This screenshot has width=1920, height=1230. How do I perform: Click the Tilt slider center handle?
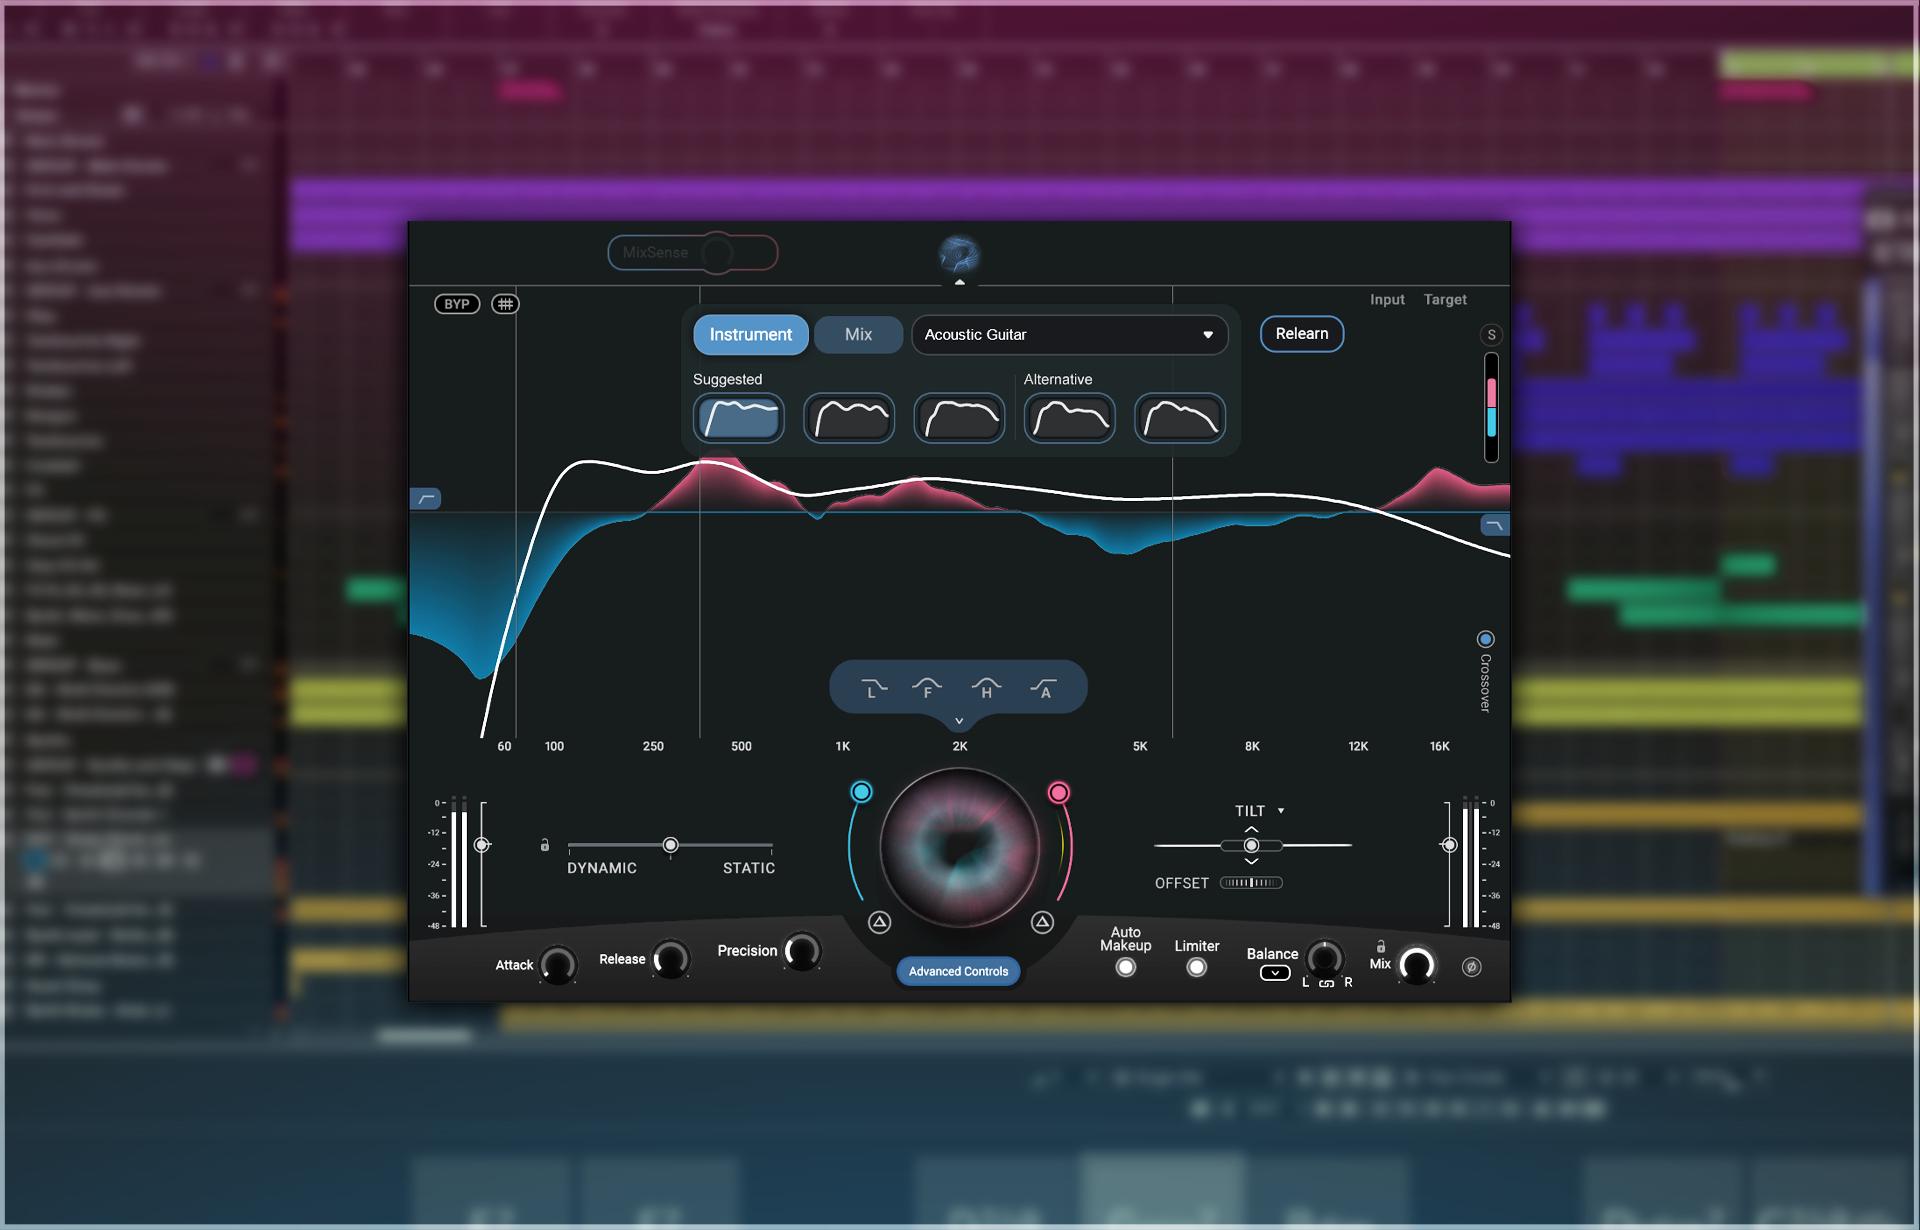1251,845
